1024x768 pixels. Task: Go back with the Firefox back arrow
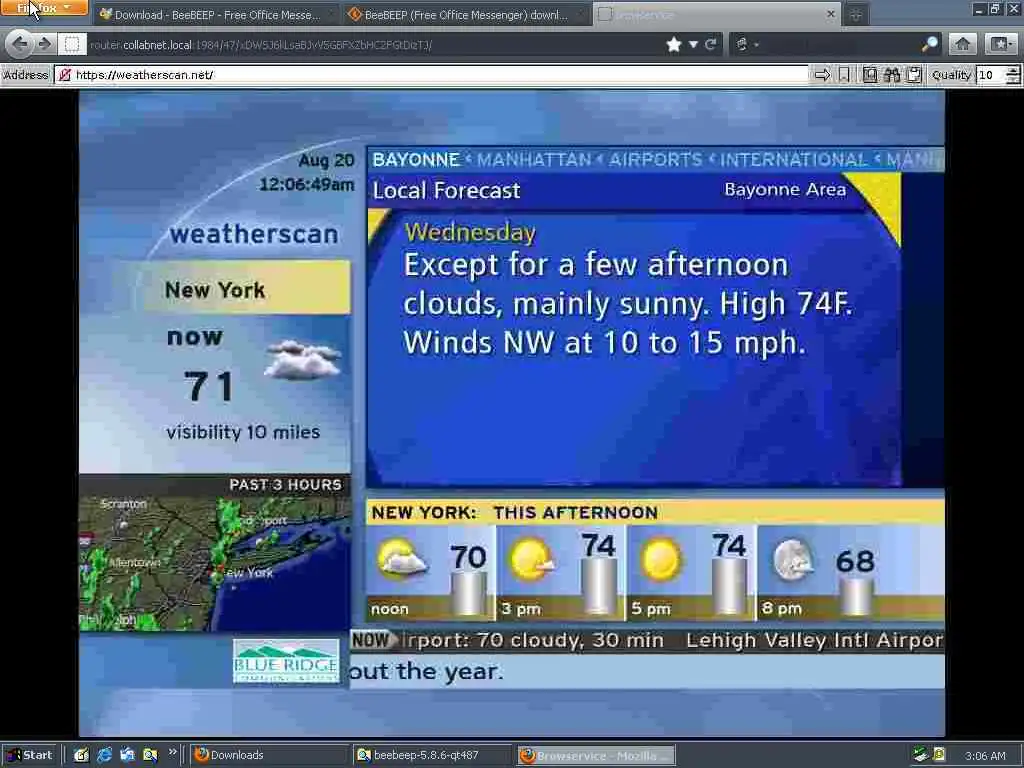(20, 44)
